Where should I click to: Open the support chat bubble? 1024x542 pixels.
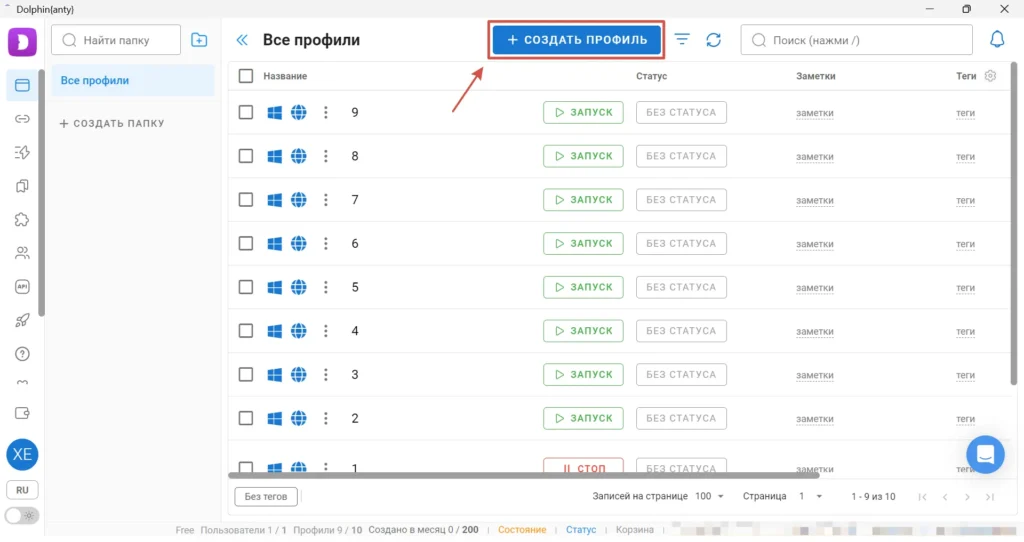[x=984, y=454]
